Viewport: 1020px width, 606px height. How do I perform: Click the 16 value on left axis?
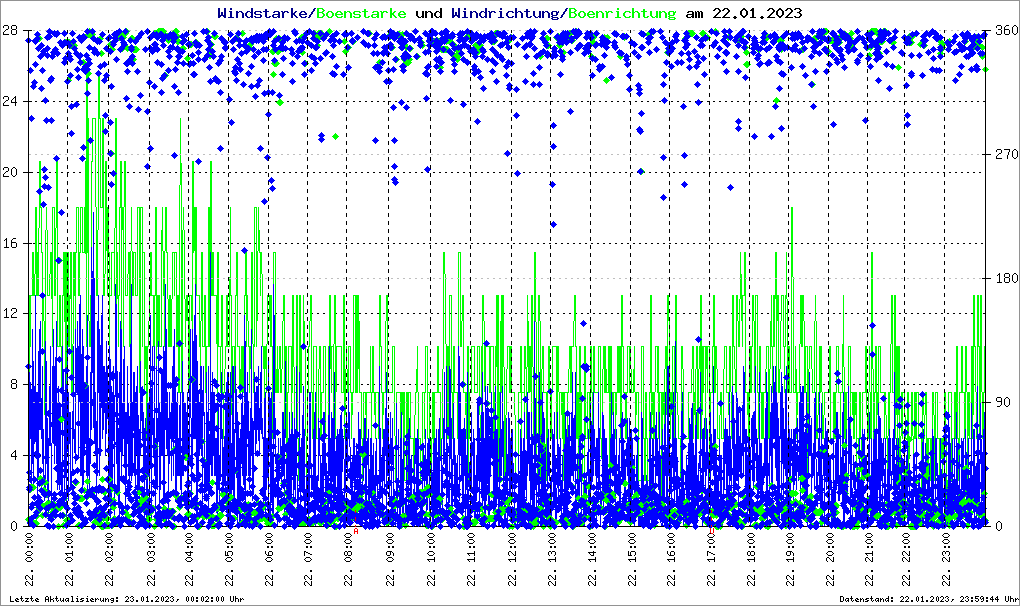(x=11, y=243)
